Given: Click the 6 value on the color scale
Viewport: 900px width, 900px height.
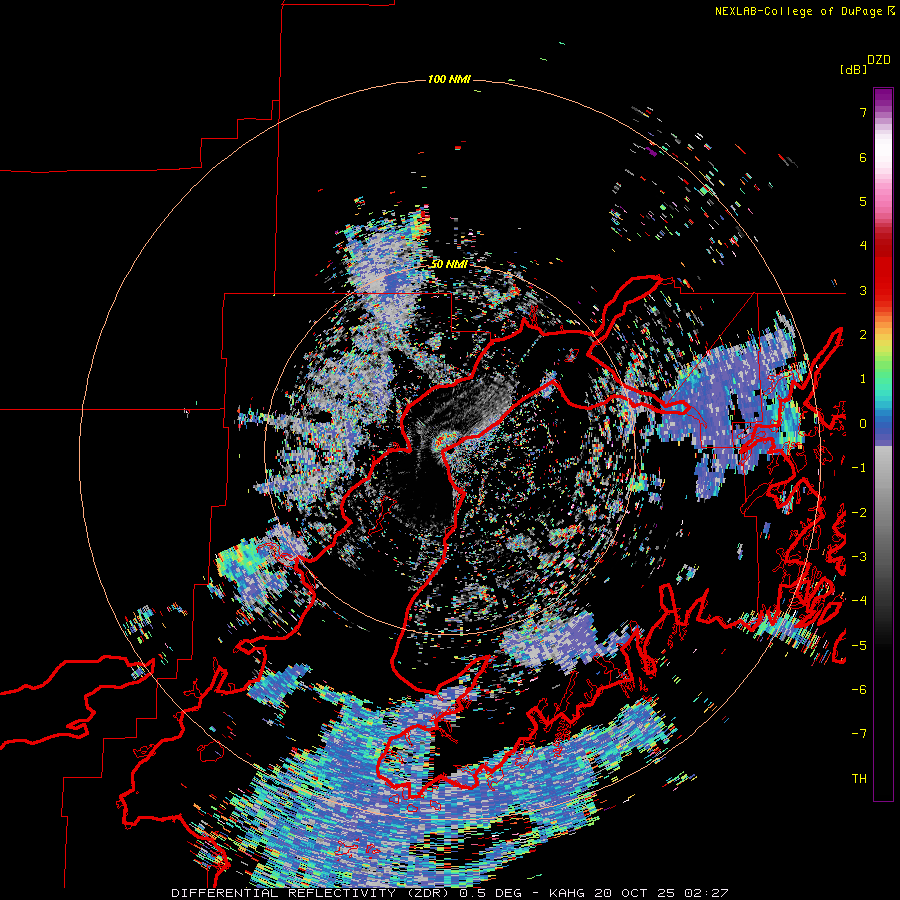Looking at the screenshot, I should pyautogui.click(x=863, y=157).
